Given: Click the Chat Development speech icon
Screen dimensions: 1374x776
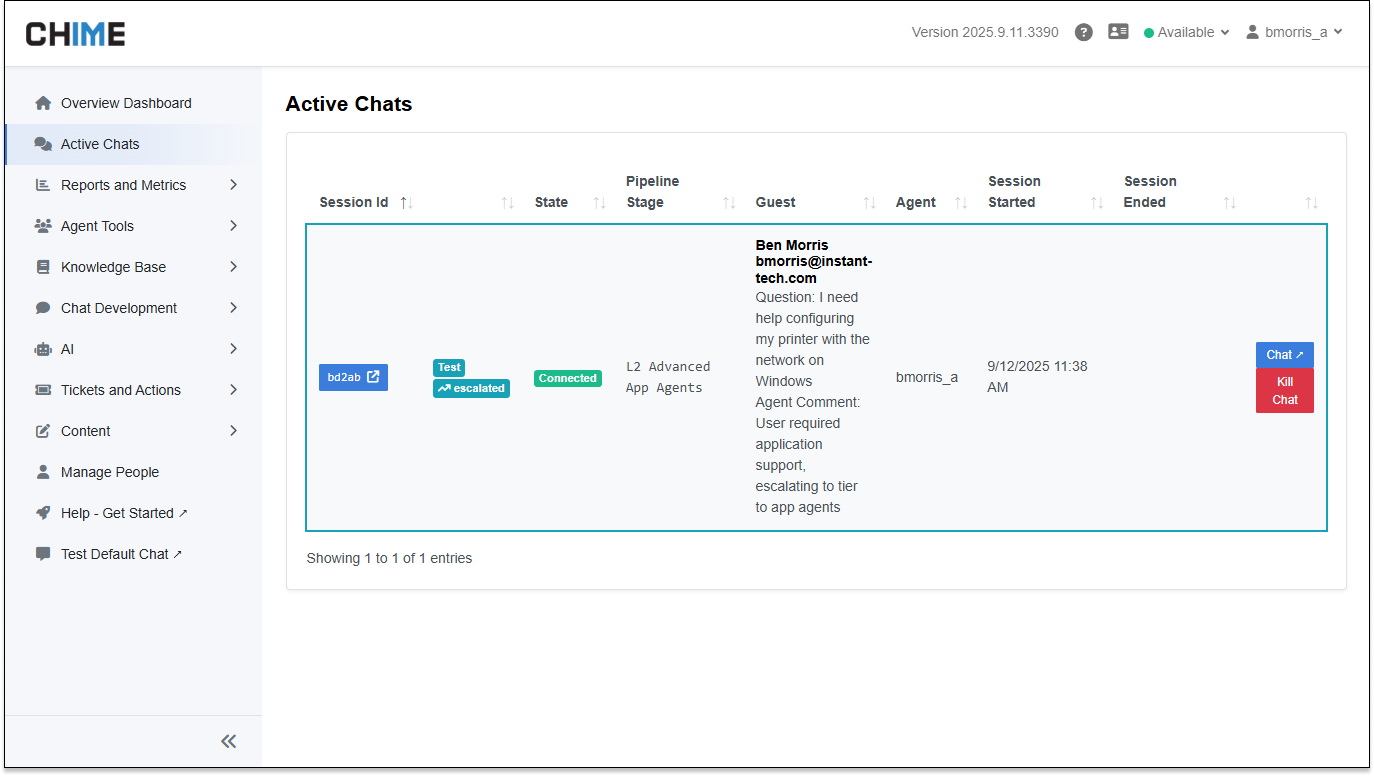Looking at the screenshot, I should click(43, 308).
